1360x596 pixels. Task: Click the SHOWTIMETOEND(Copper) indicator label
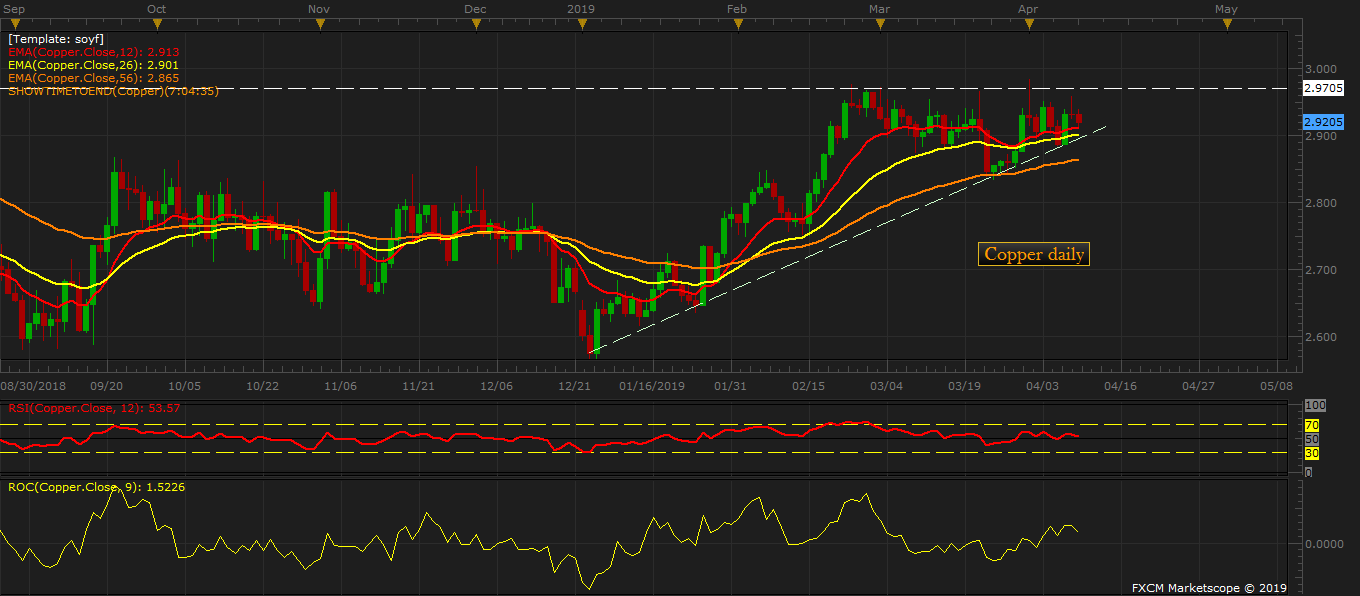coord(113,90)
